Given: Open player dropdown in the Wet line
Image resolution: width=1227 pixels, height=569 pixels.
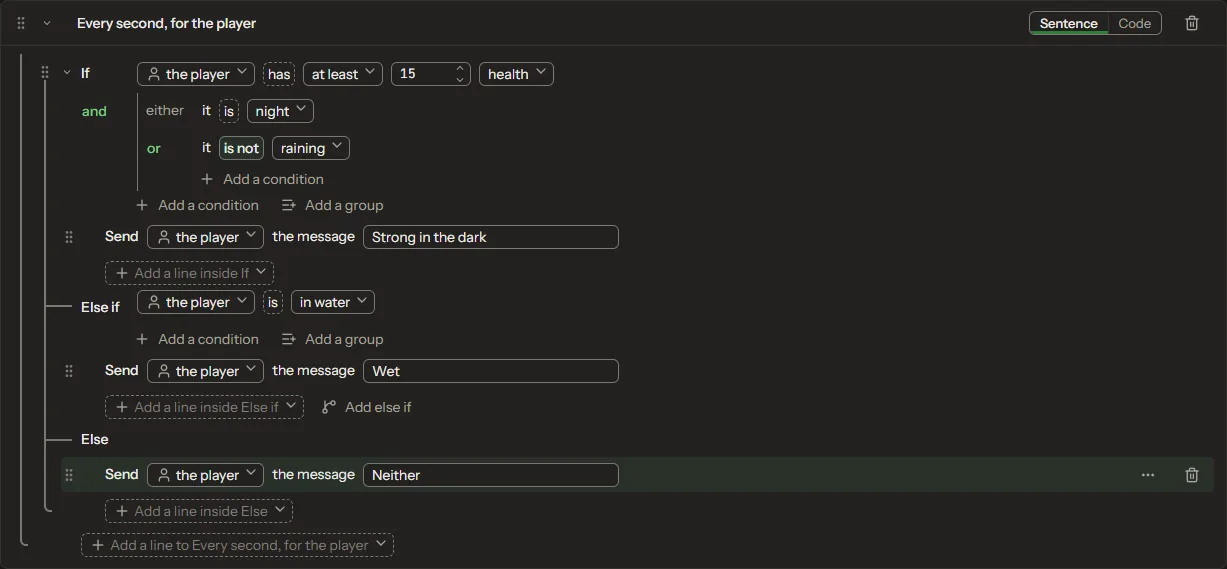Looking at the screenshot, I should click(x=205, y=371).
